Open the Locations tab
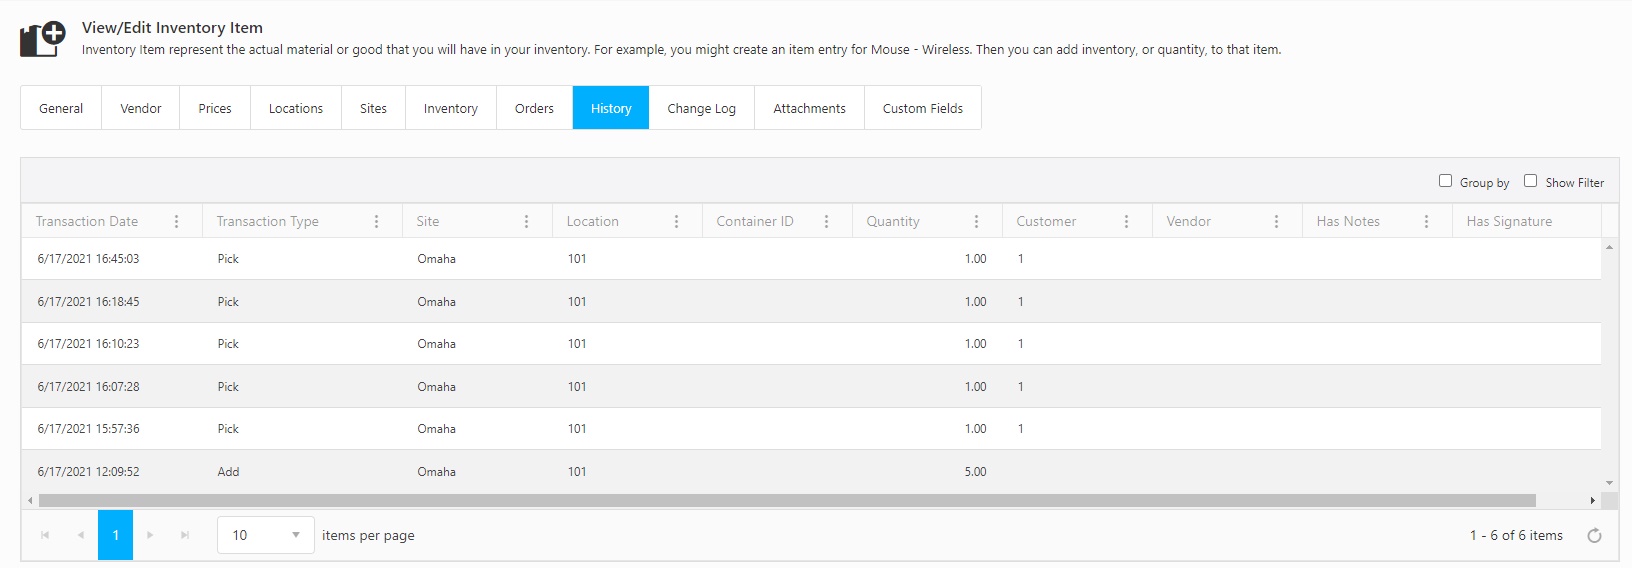 (295, 108)
